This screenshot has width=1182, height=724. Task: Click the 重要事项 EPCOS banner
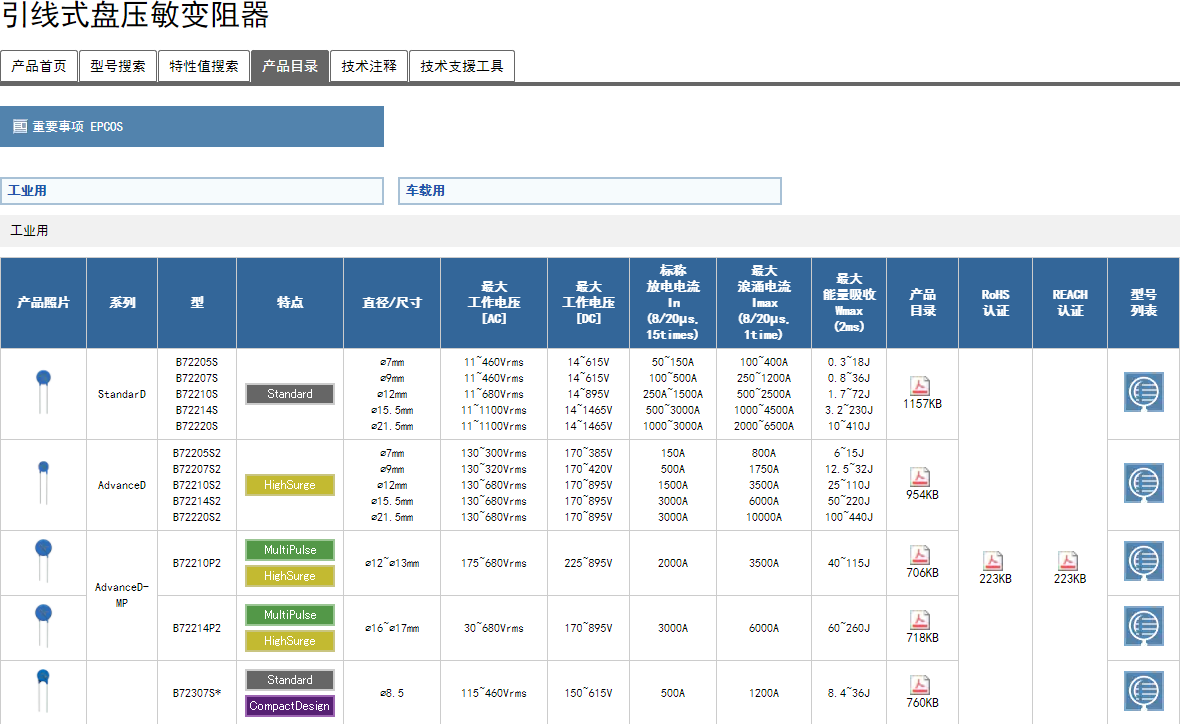click(192, 127)
